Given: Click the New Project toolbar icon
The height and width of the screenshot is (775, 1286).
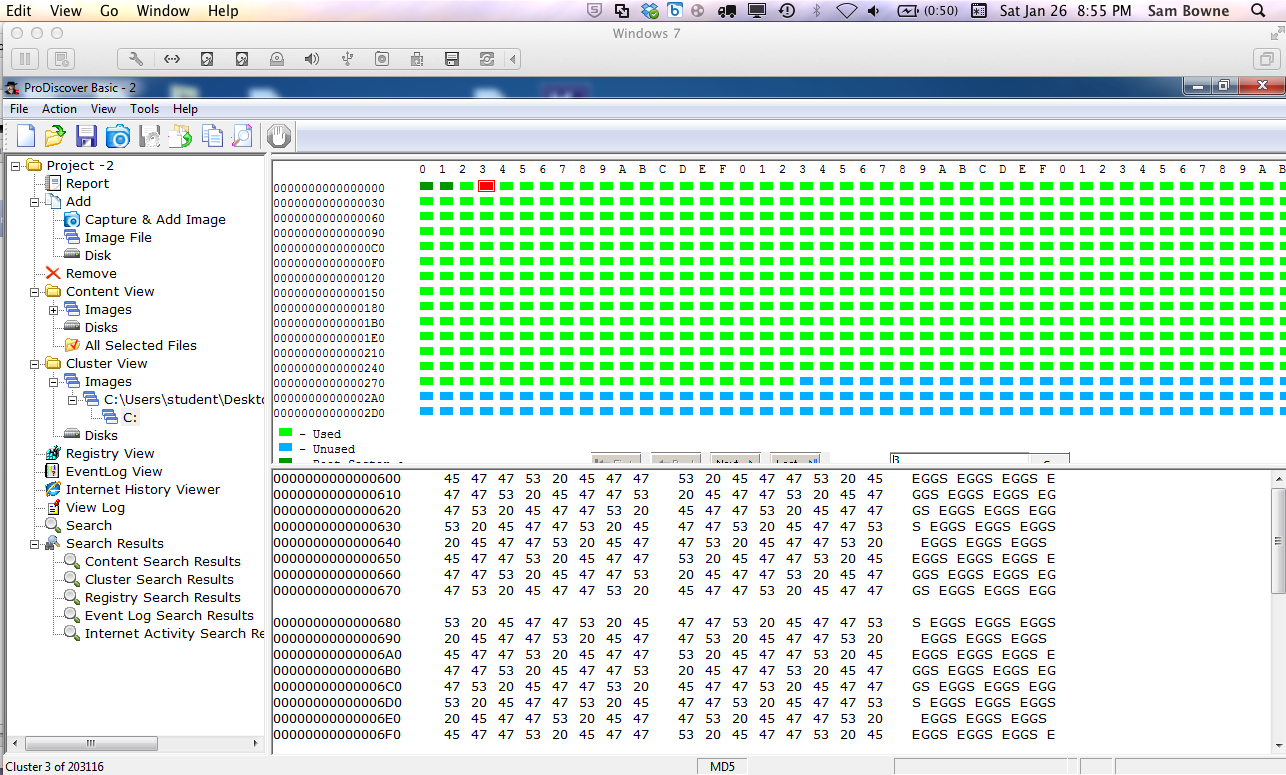Looking at the screenshot, I should tap(26, 136).
